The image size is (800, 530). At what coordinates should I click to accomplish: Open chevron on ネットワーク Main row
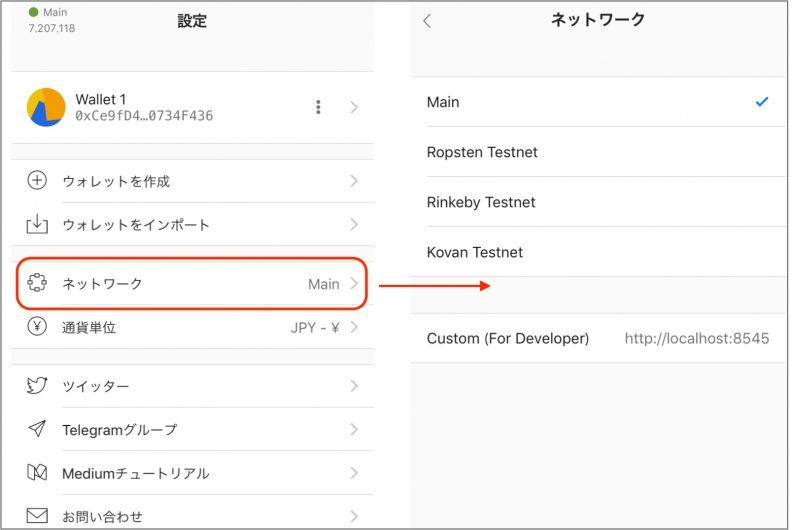(x=354, y=283)
